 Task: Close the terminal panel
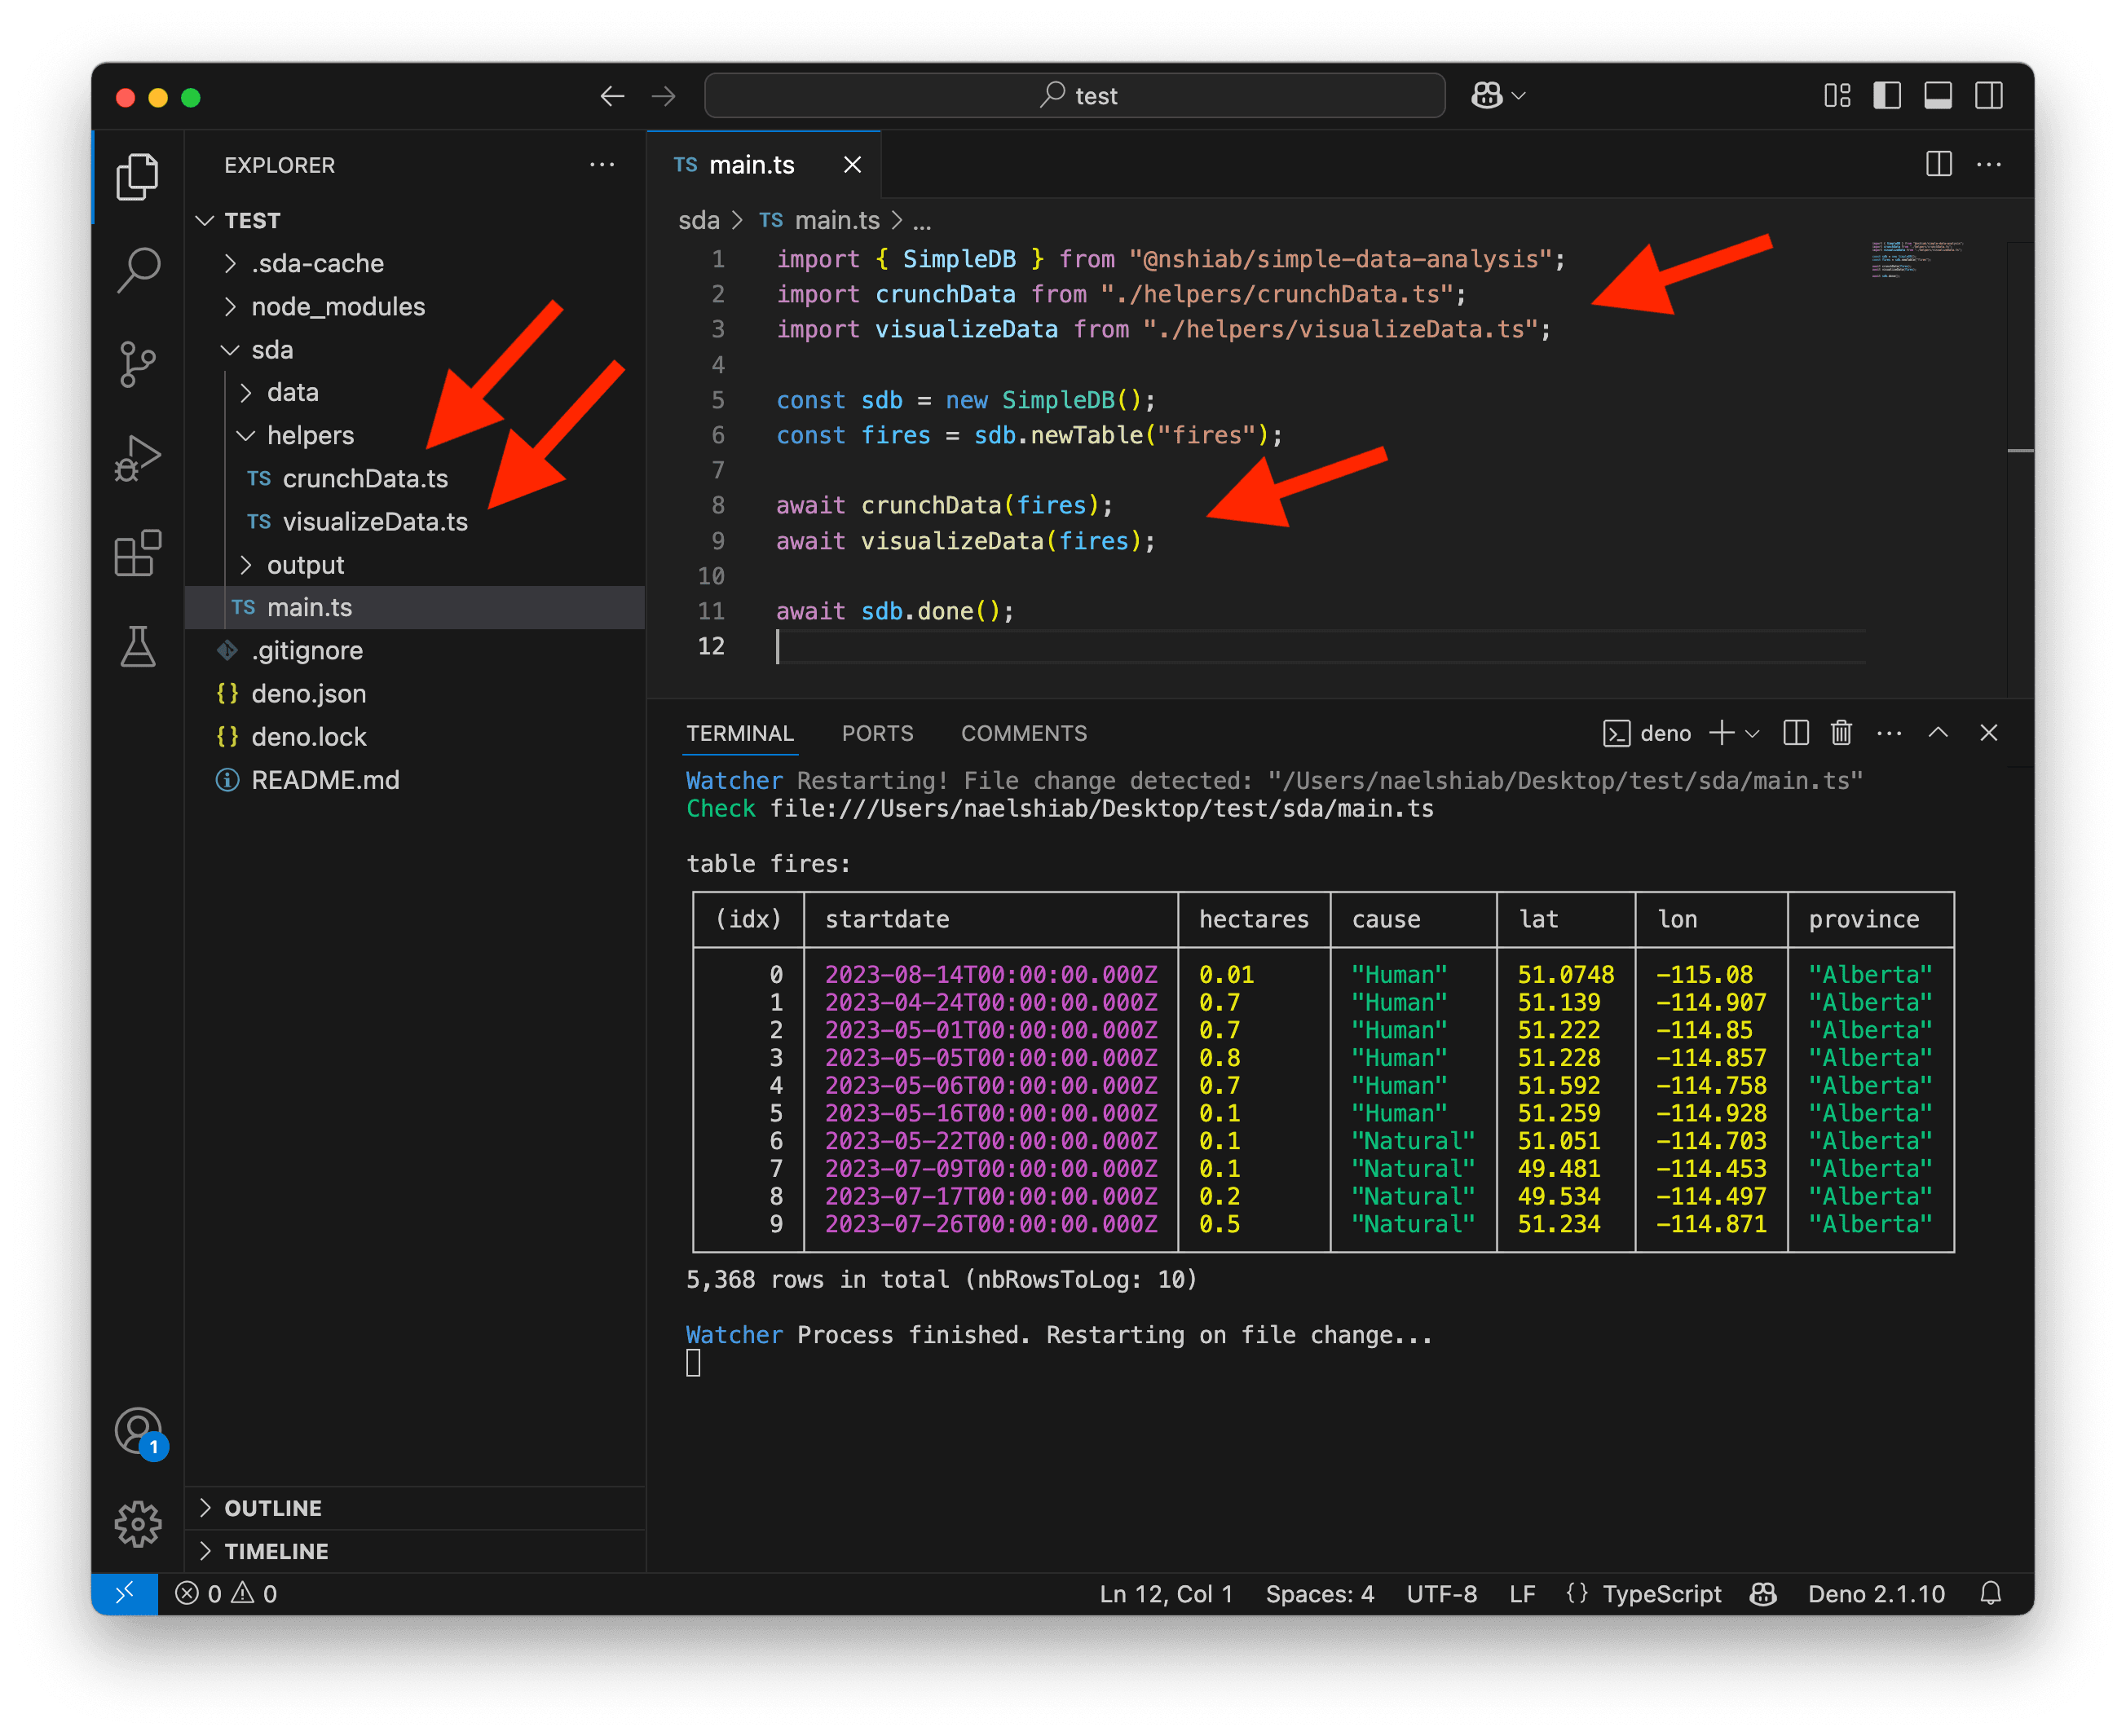pos(1989,733)
